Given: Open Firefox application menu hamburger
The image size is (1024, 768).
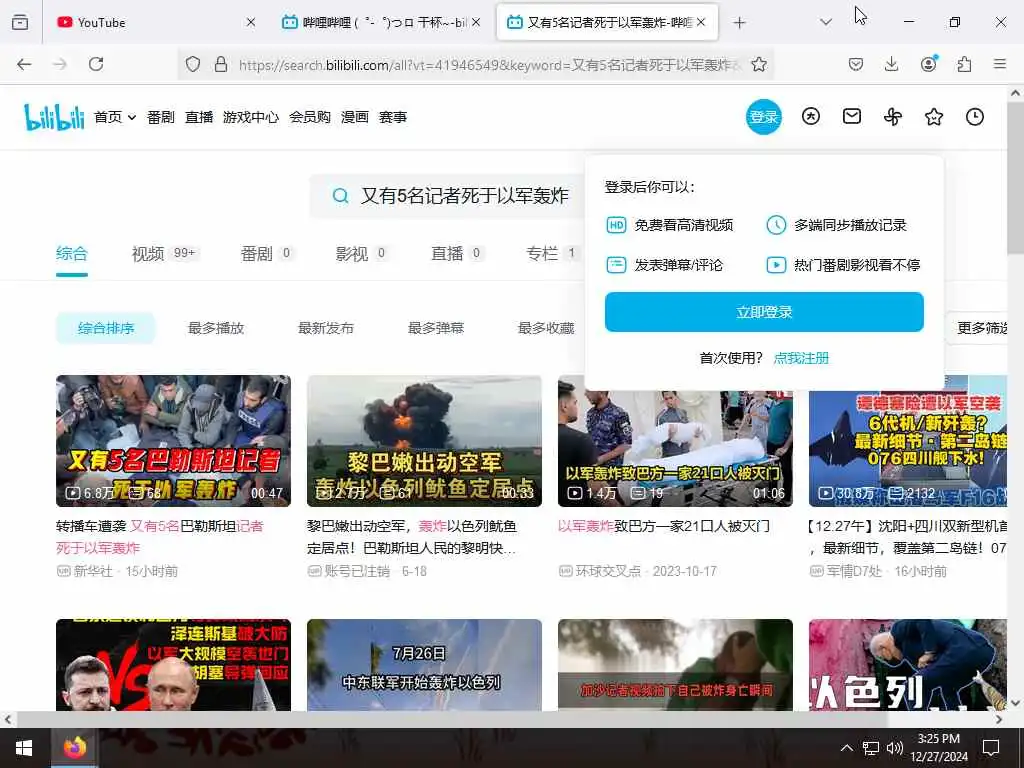Looking at the screenshot, I should coord(1000,64).
